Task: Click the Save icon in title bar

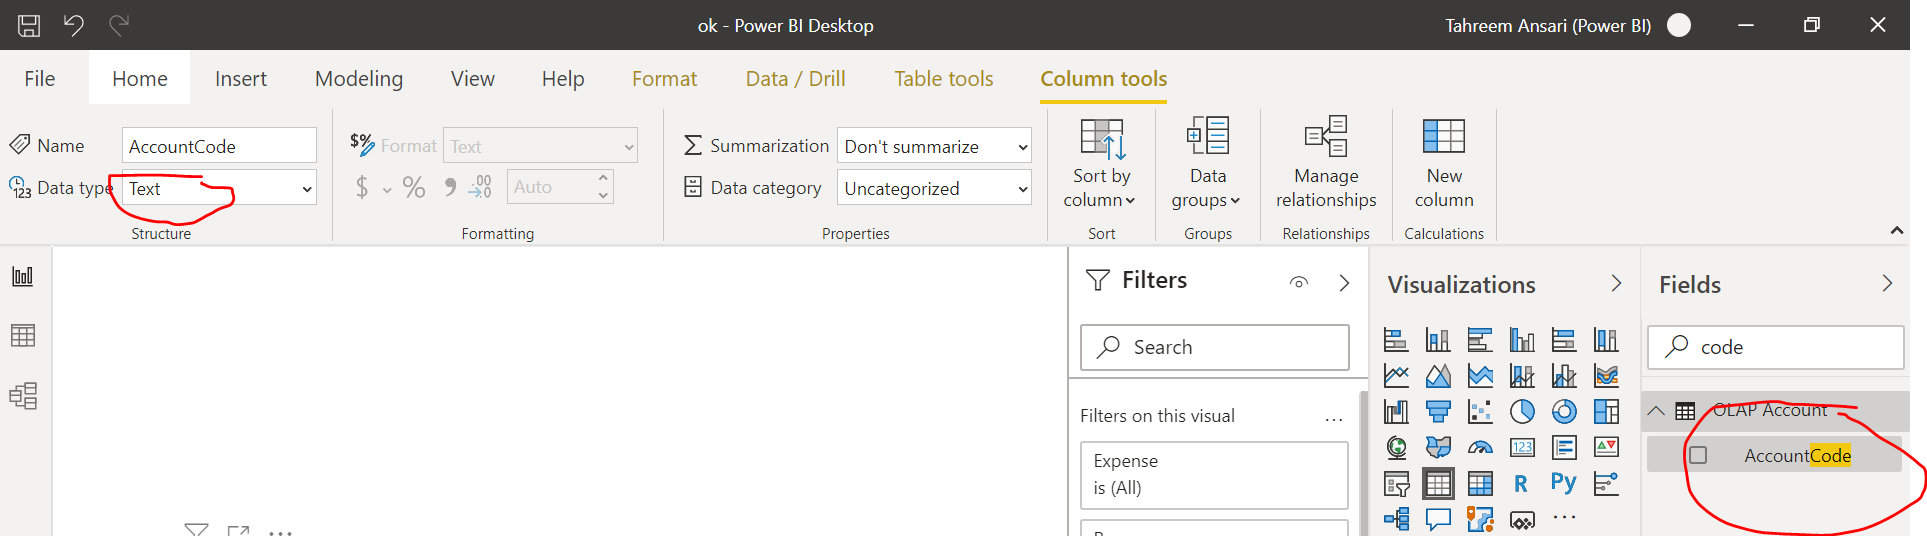Action: pyautogui.click(x=29, y=25)
